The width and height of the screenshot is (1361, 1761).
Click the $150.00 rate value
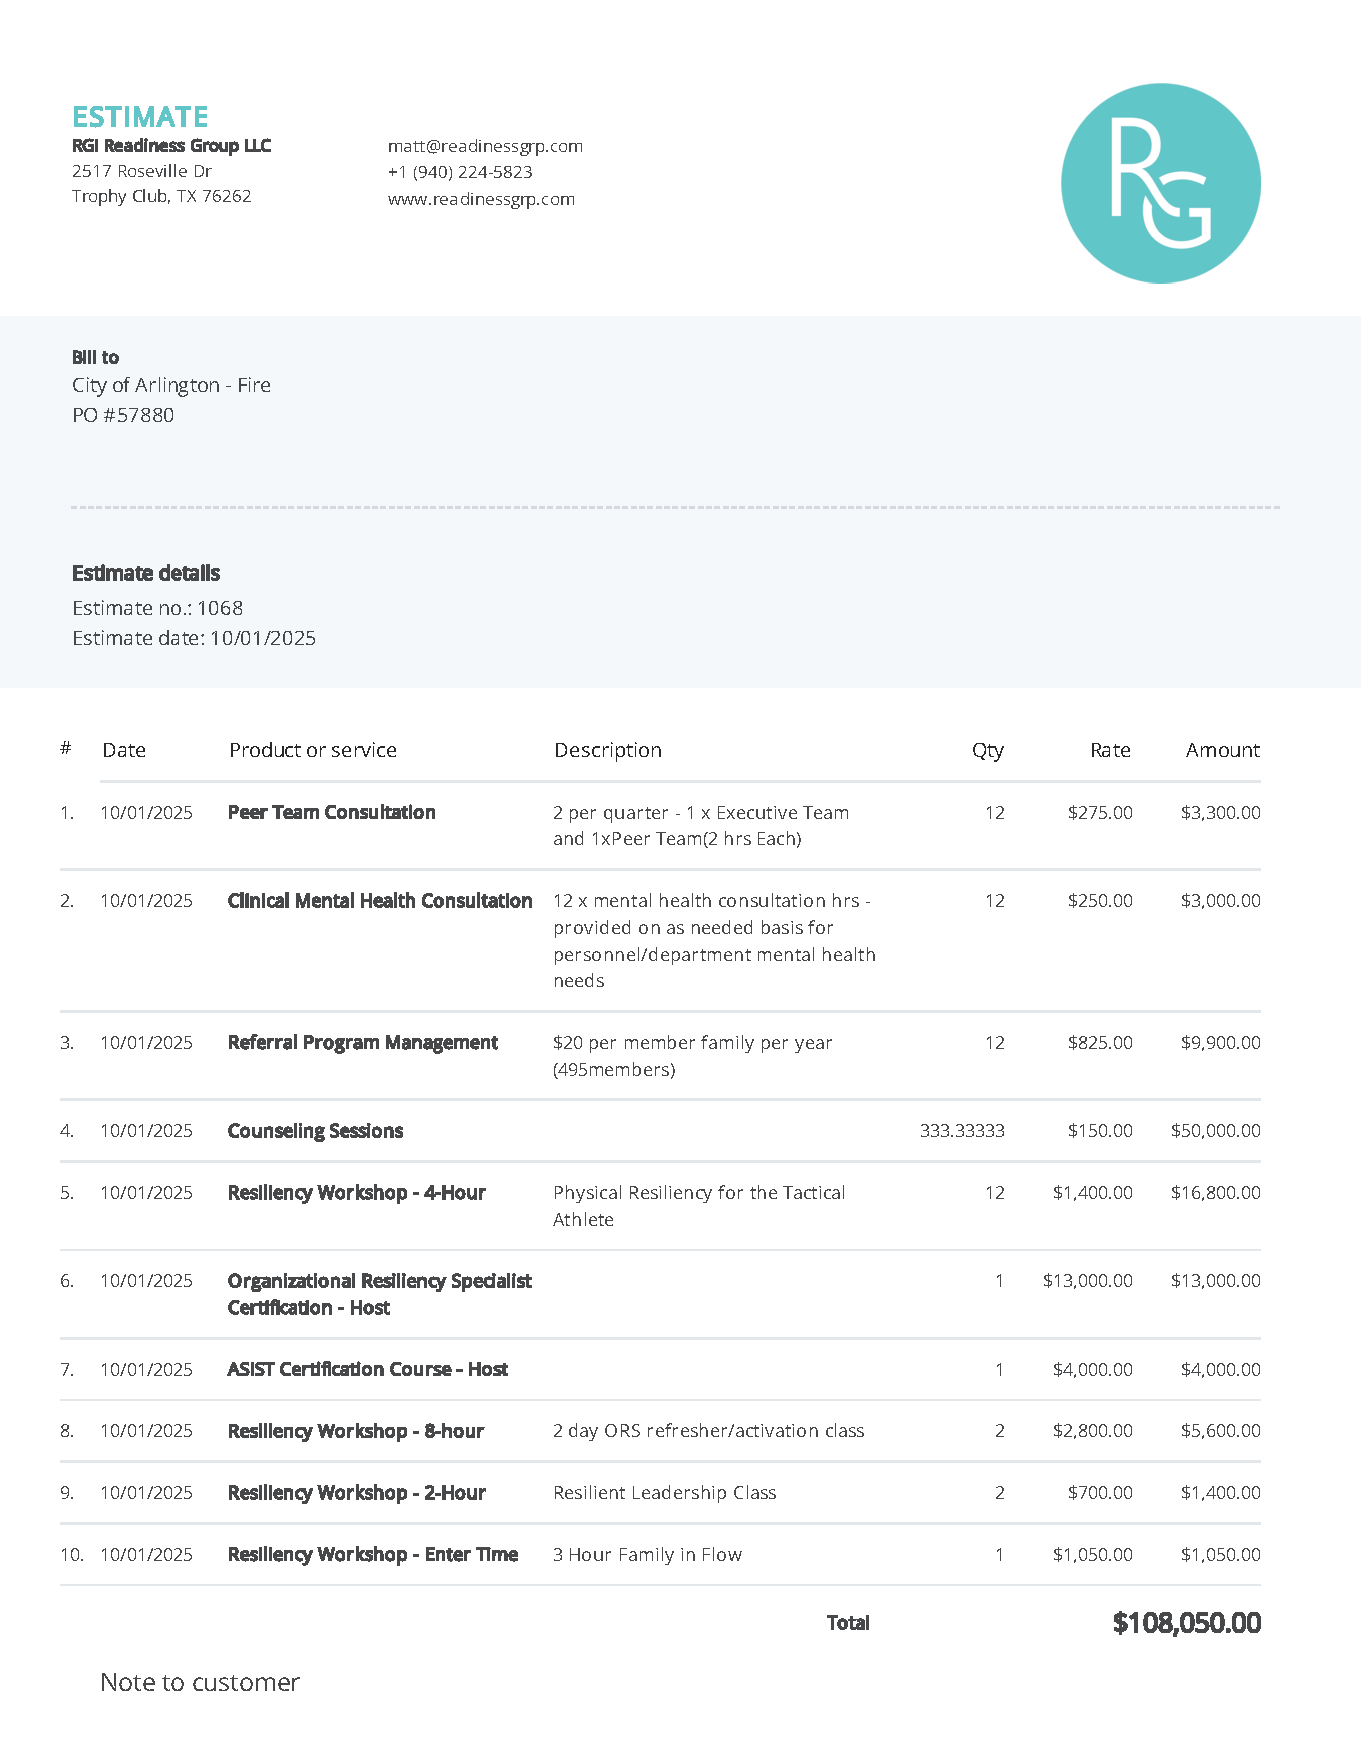[x=1100, y=1131]
